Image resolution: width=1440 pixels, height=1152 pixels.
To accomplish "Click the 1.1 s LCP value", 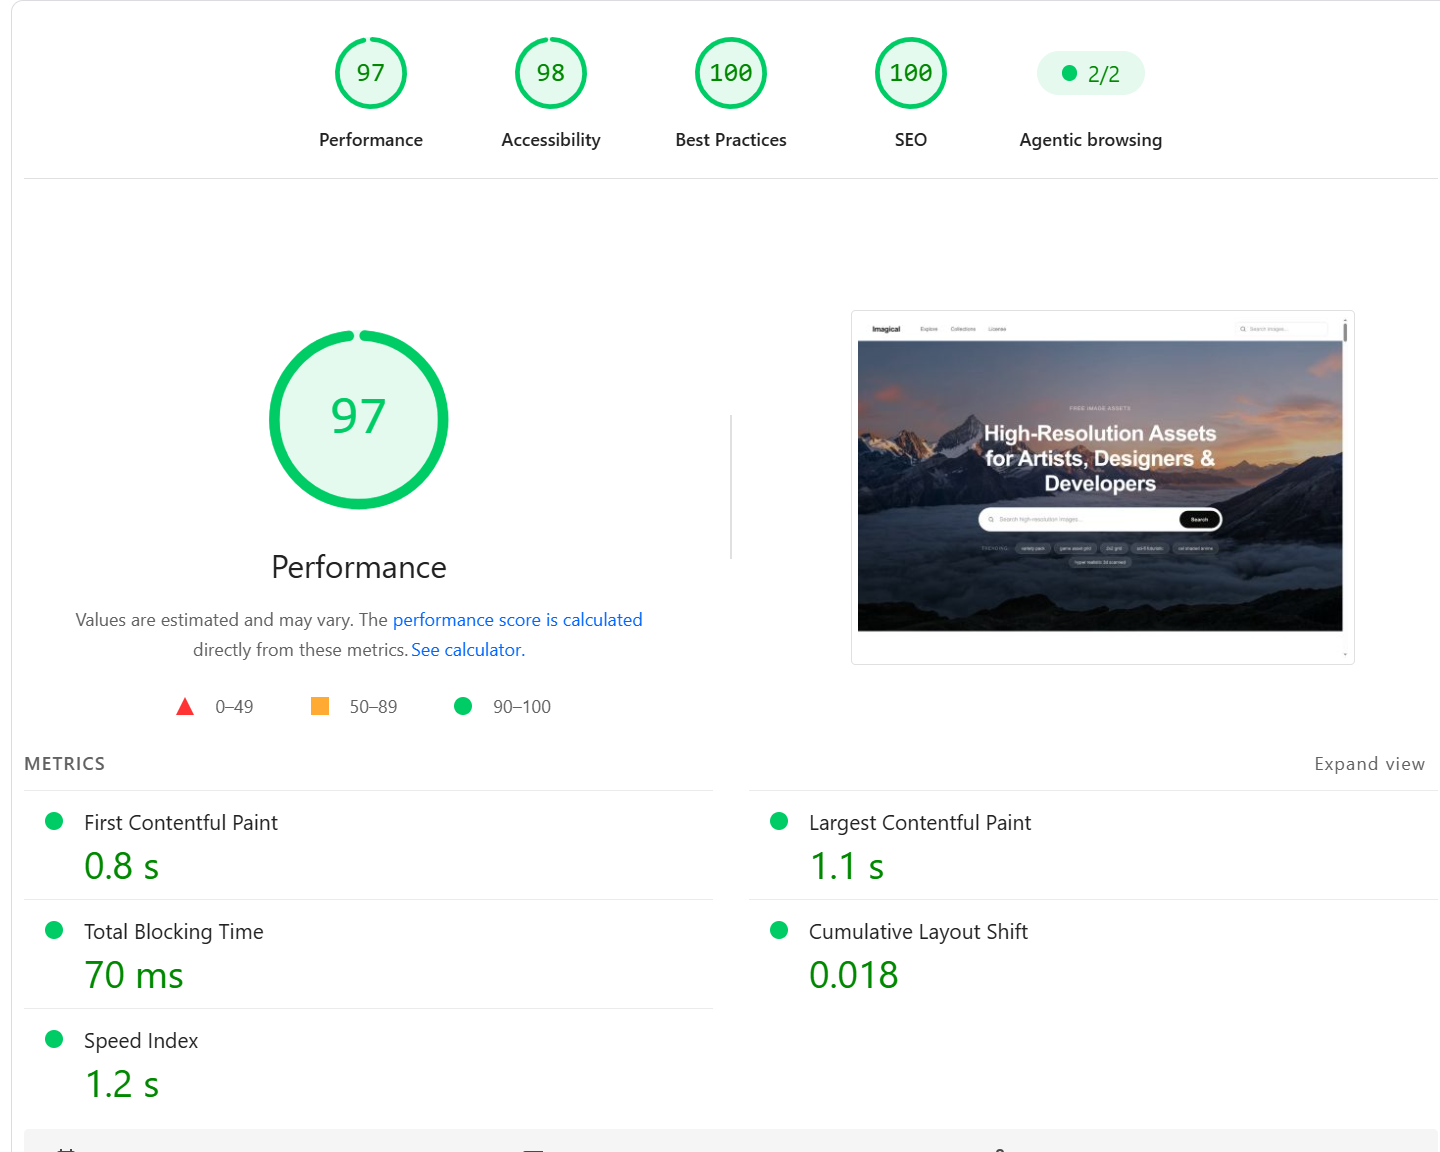I will [847, 866].
